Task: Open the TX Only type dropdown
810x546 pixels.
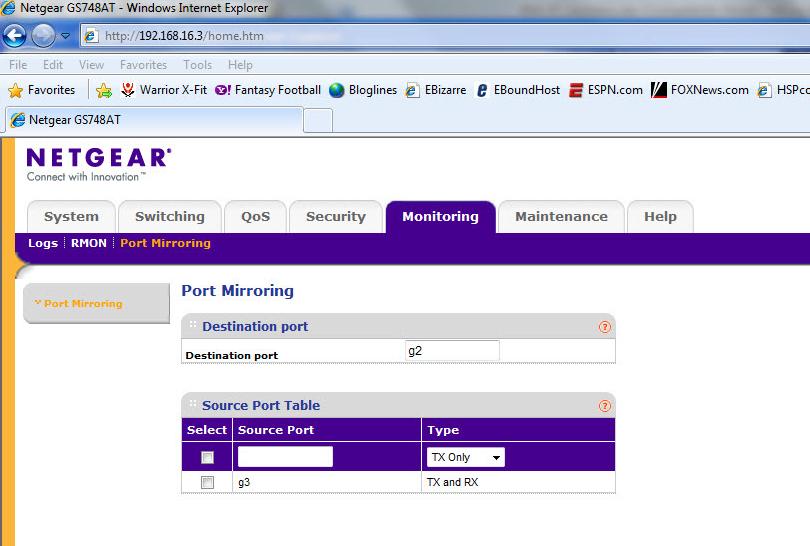Action: [465, 457]
